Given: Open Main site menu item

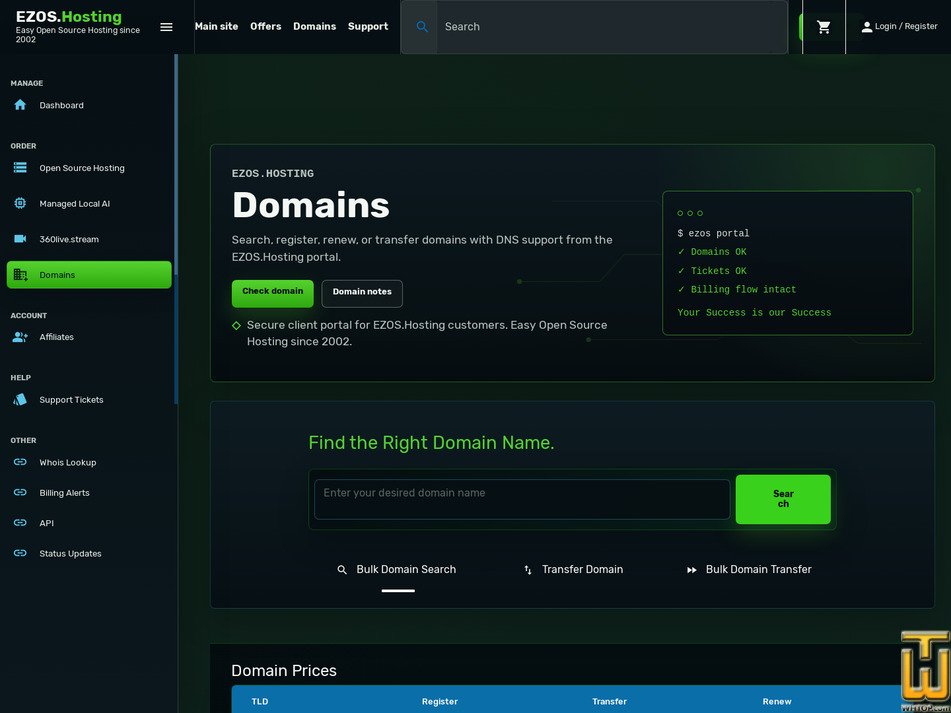Looking at the screenshot, I should tap(216, 27).
